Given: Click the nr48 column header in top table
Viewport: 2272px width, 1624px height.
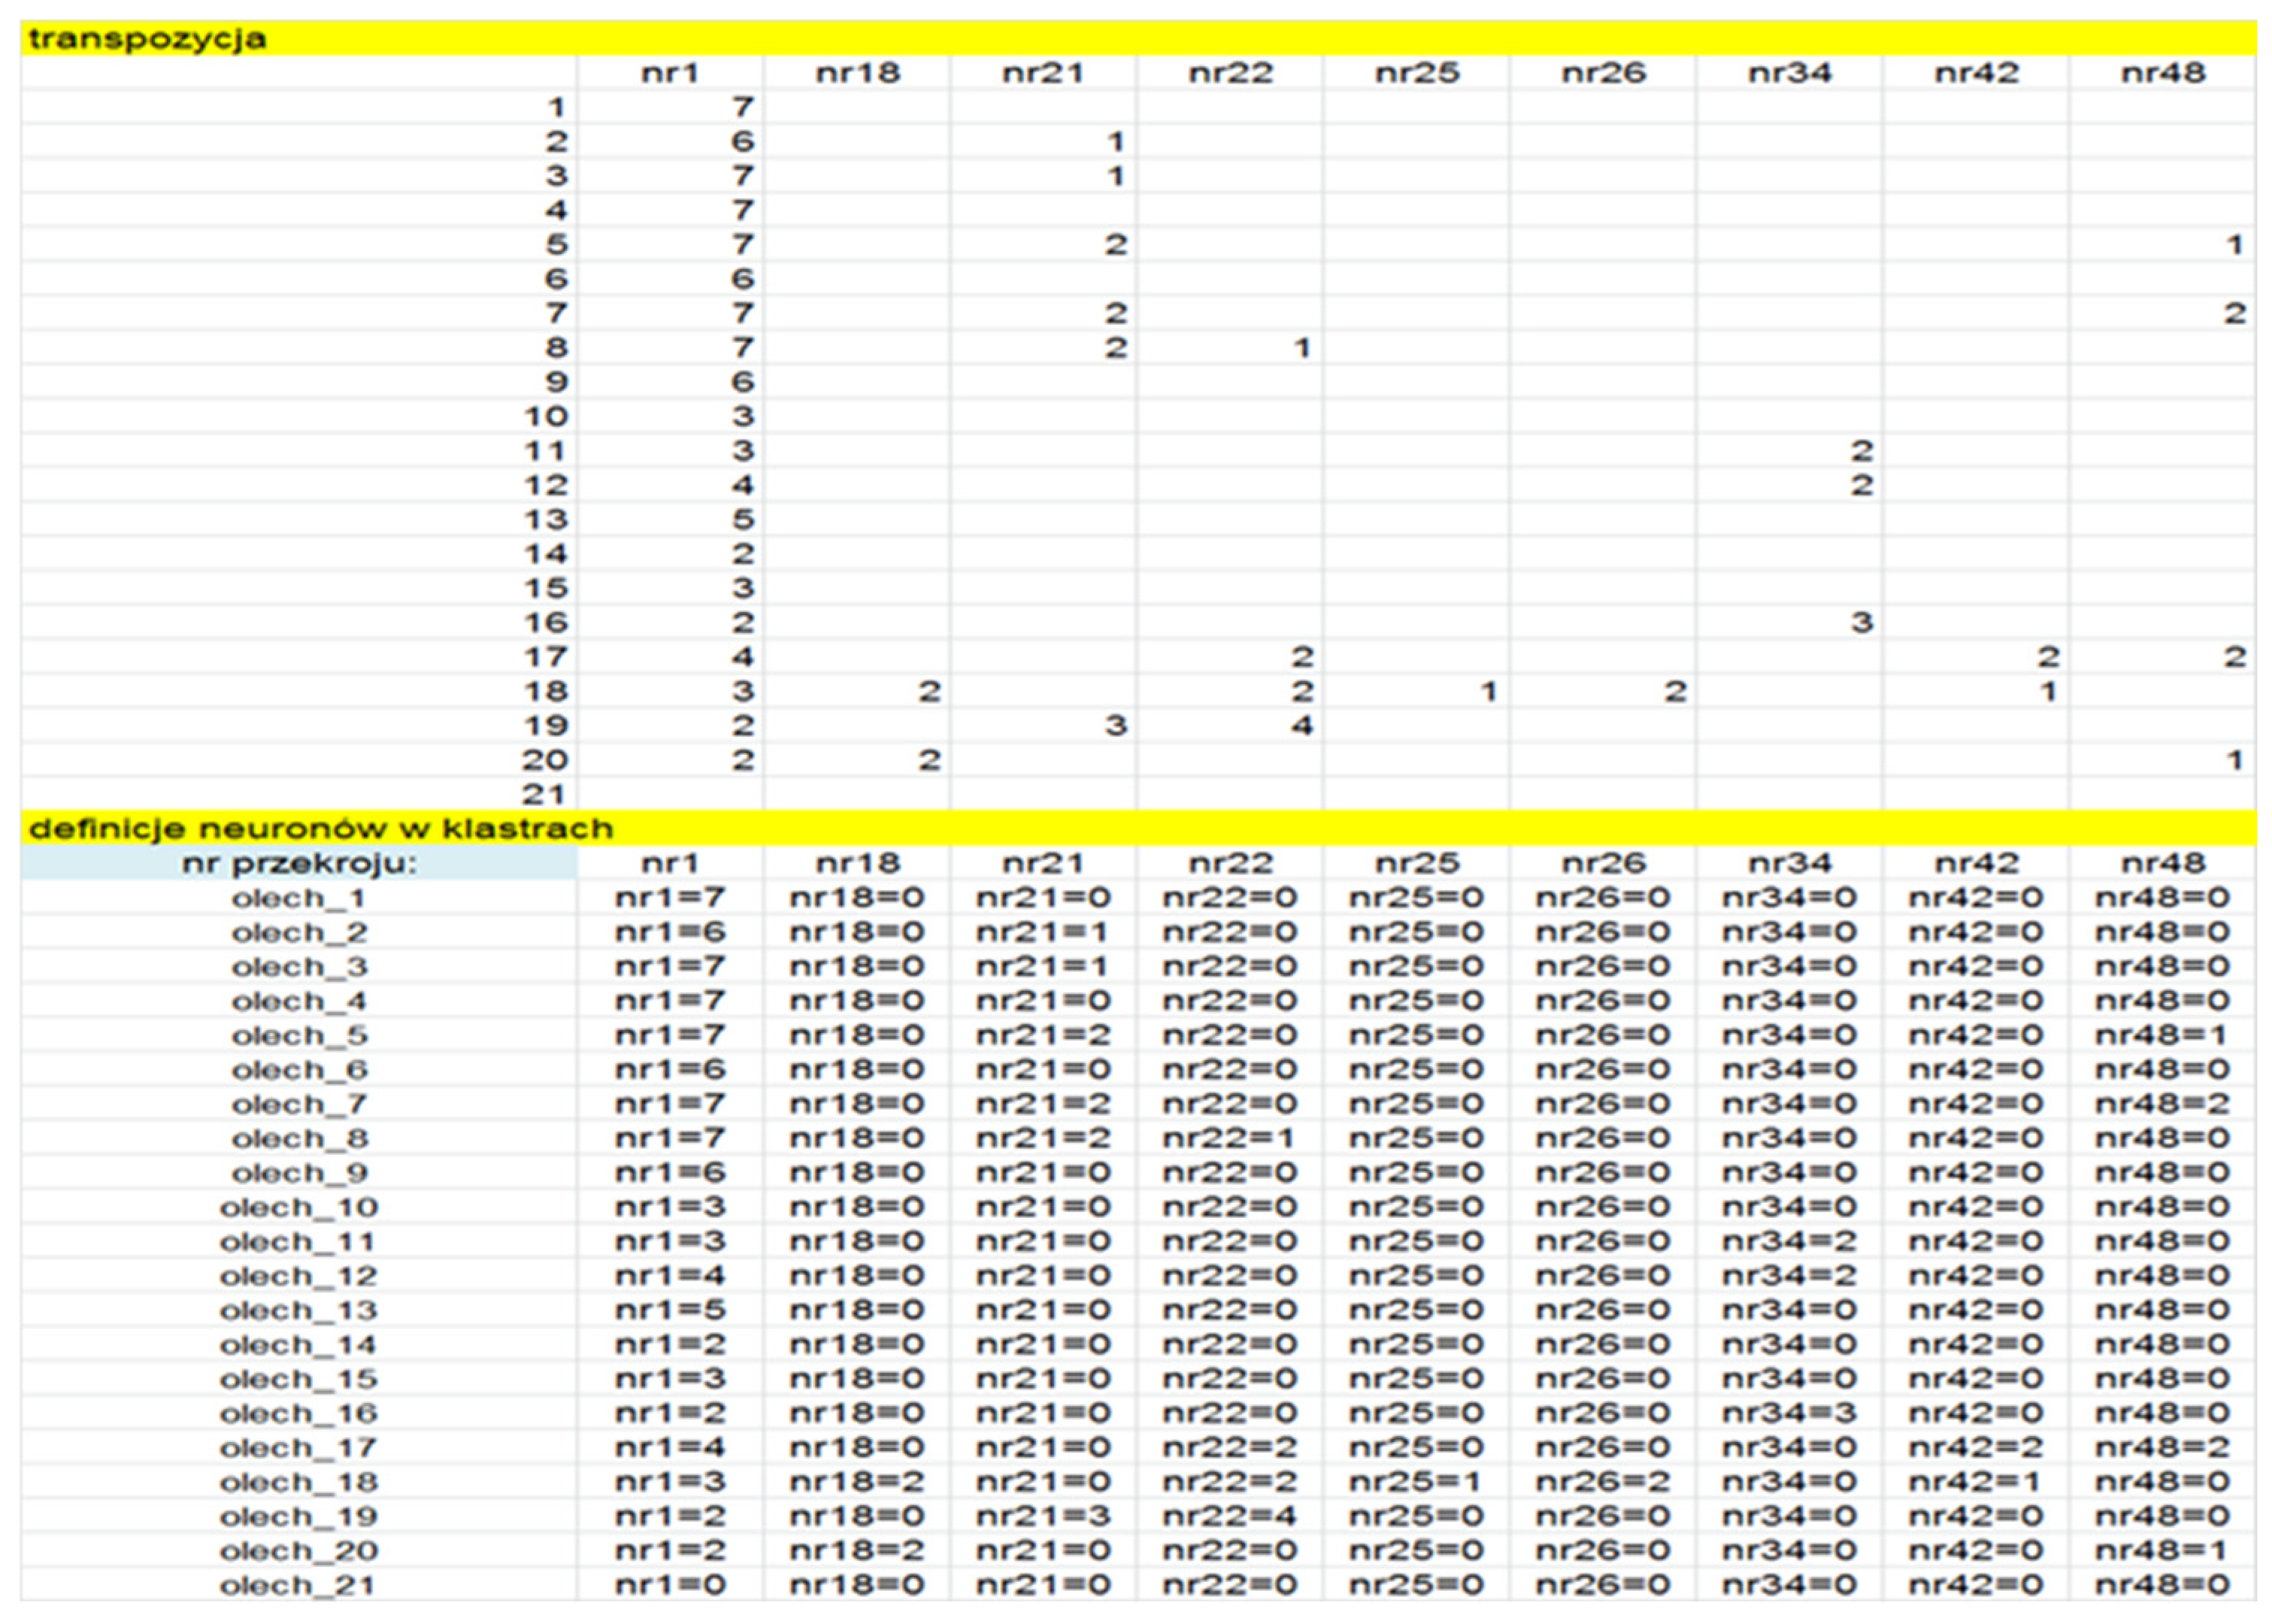Looking at the screenshot, I should [x=2162, y=73].
